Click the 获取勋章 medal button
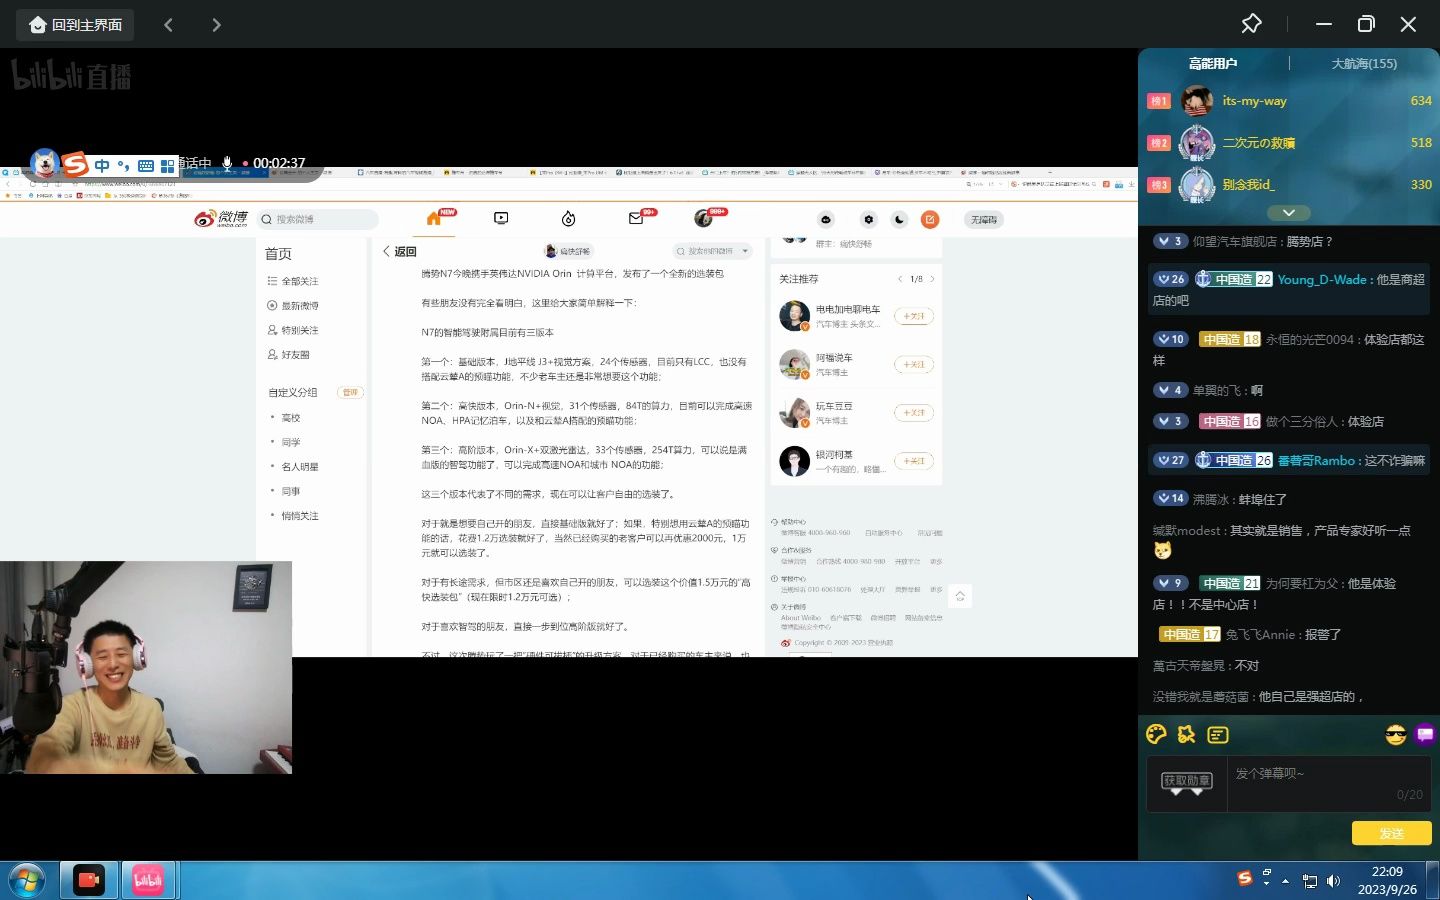The height and width of the screenshot is (900, 1440). (1186, 783)
